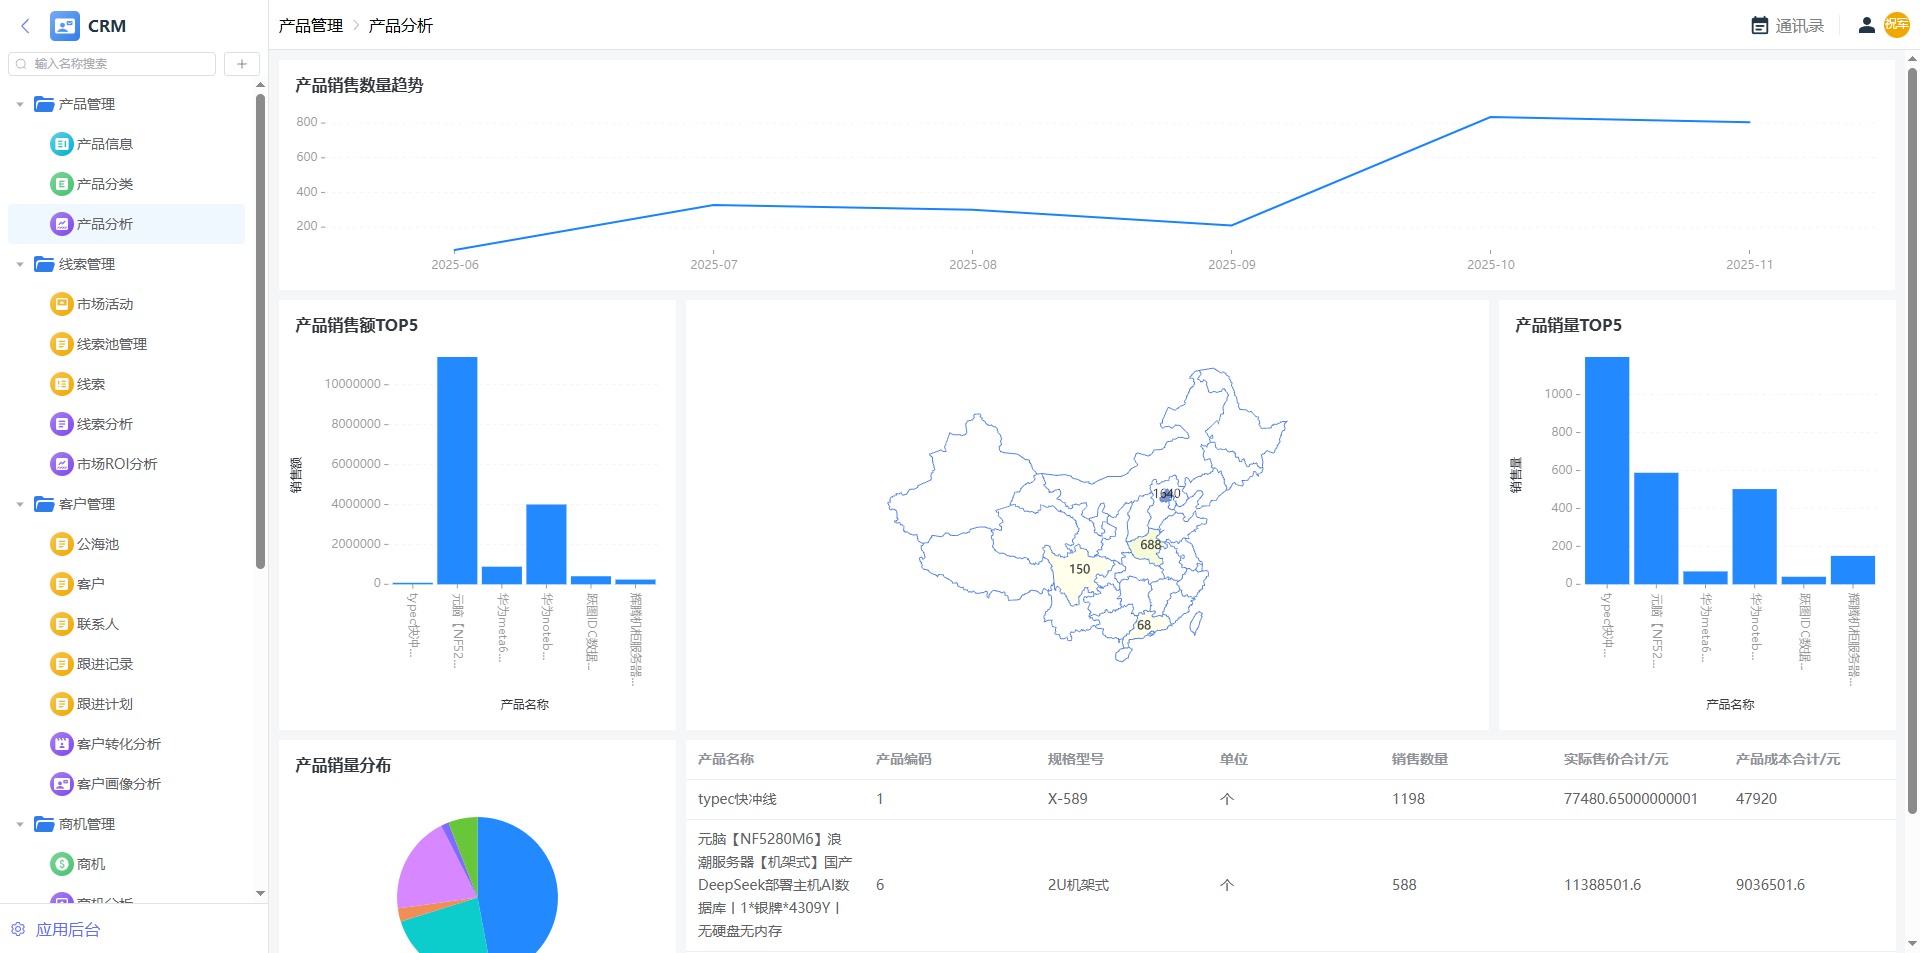This screenshot has height=953, width=1920.
Task: Click the plus button next to search
Action: point(241,64)
